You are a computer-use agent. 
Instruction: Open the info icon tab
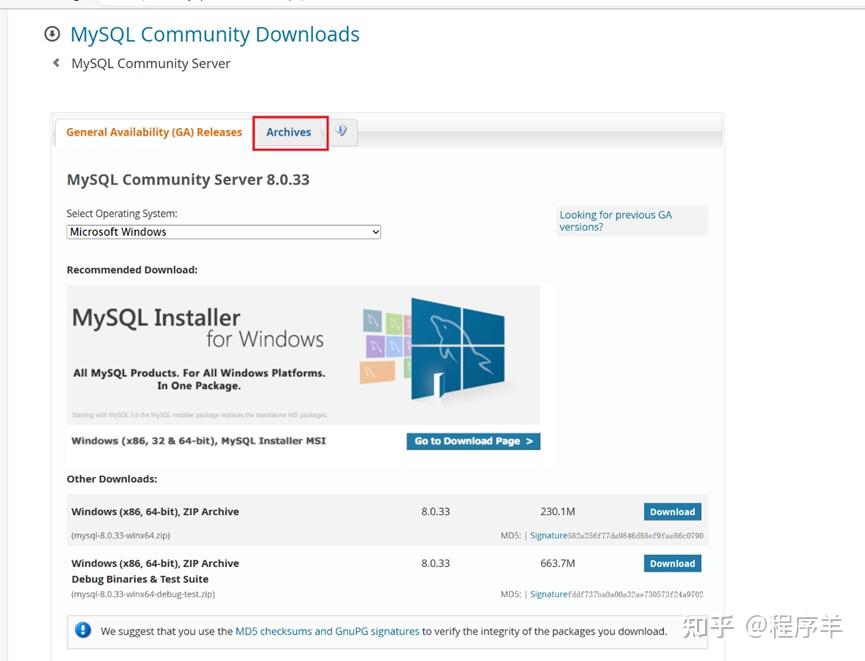341,131
